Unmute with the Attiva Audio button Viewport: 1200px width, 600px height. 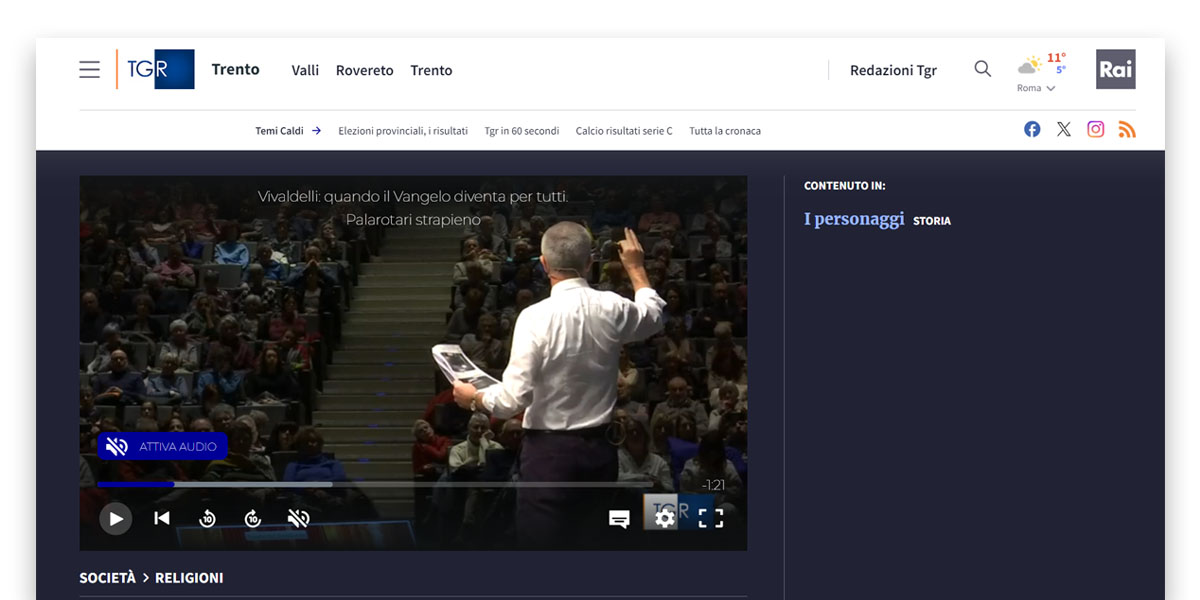coord(163,446)
